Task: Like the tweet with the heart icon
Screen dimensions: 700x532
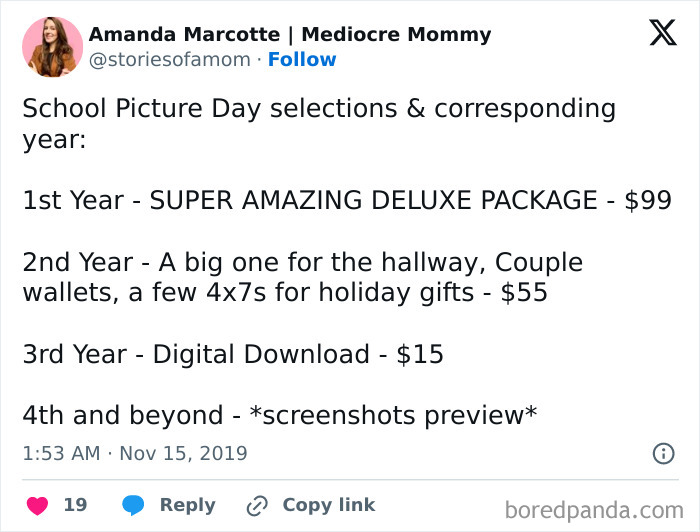Action: [39, 505]
